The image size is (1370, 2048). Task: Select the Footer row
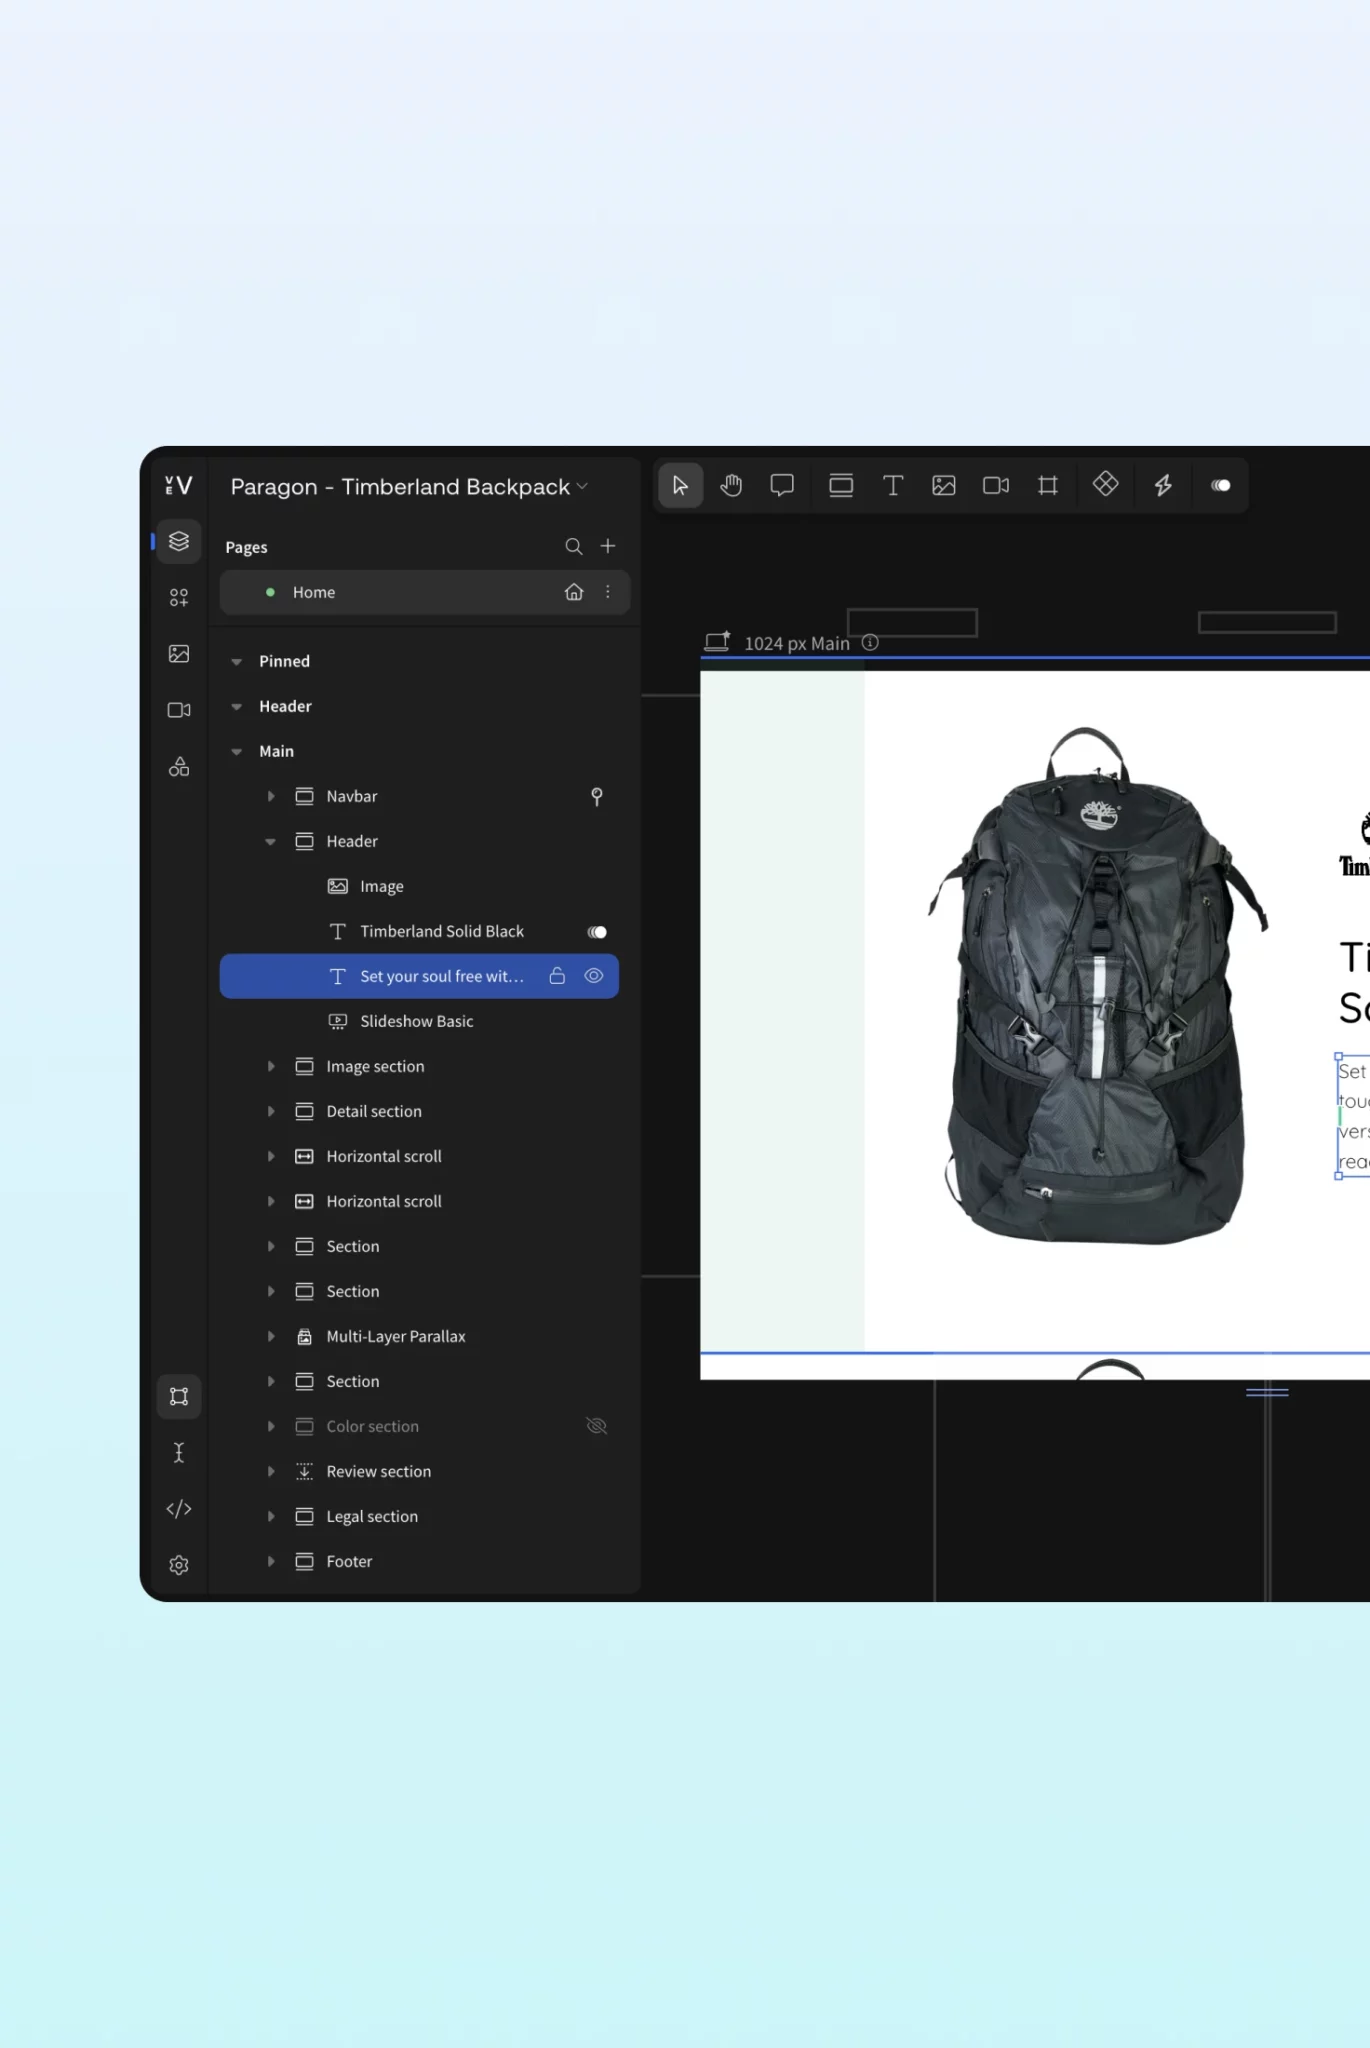point(419,1561)
